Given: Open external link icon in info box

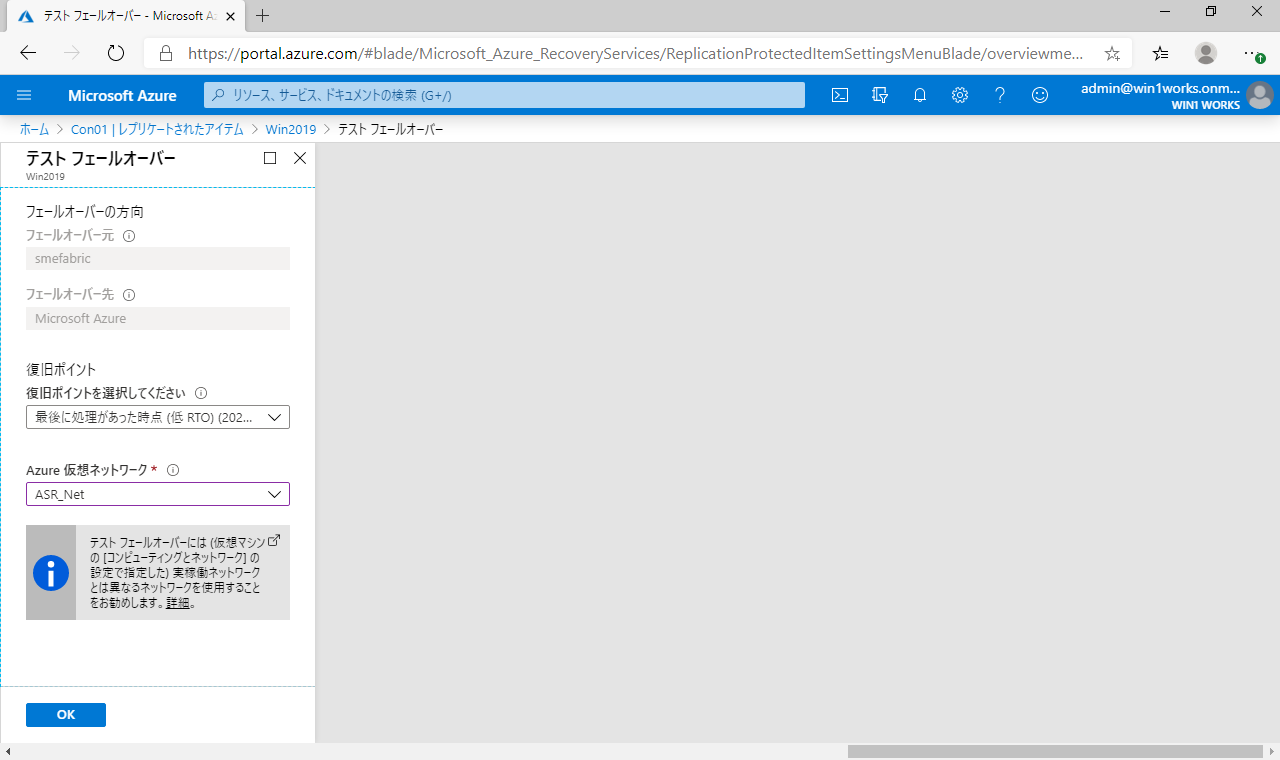Looking at the screenshot, I should [275, 540].
